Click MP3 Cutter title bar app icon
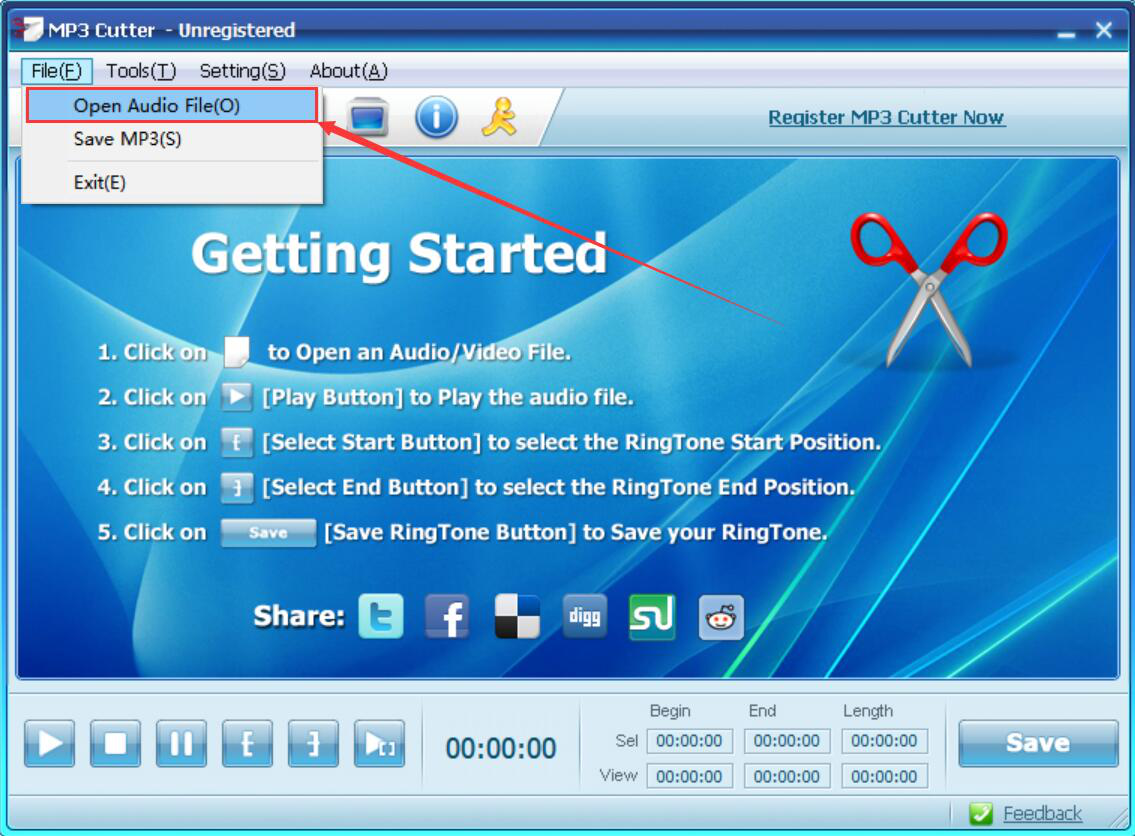 coord(29,29)
